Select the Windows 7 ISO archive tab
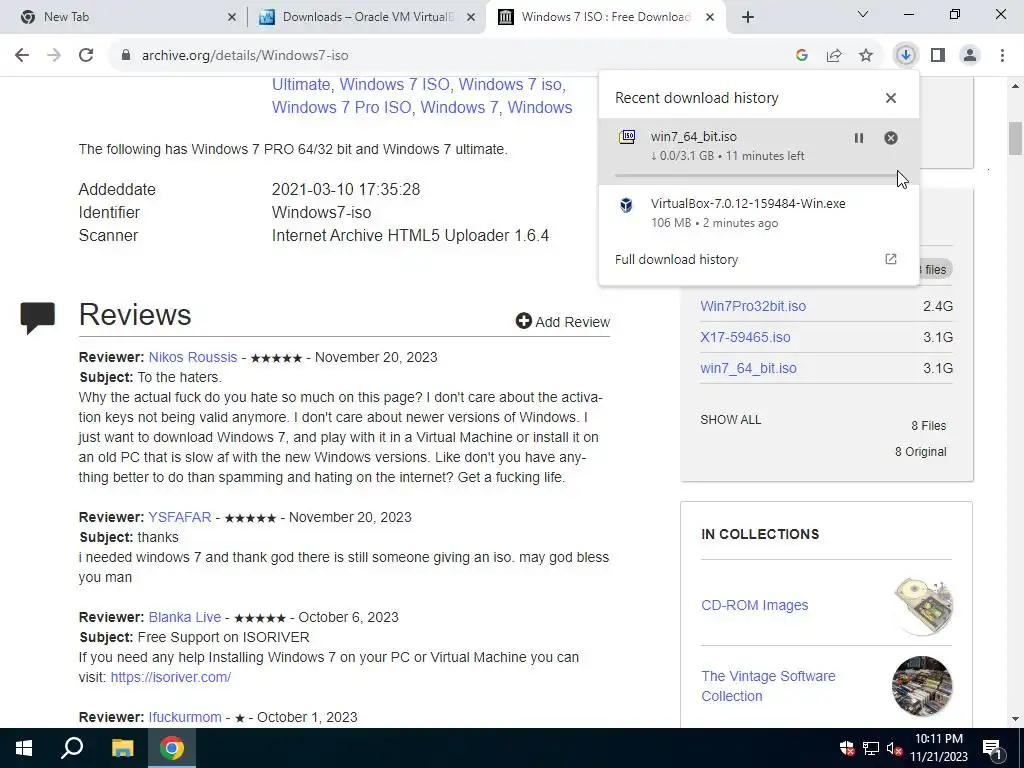 pyautogui.click(x=604, y=17)
